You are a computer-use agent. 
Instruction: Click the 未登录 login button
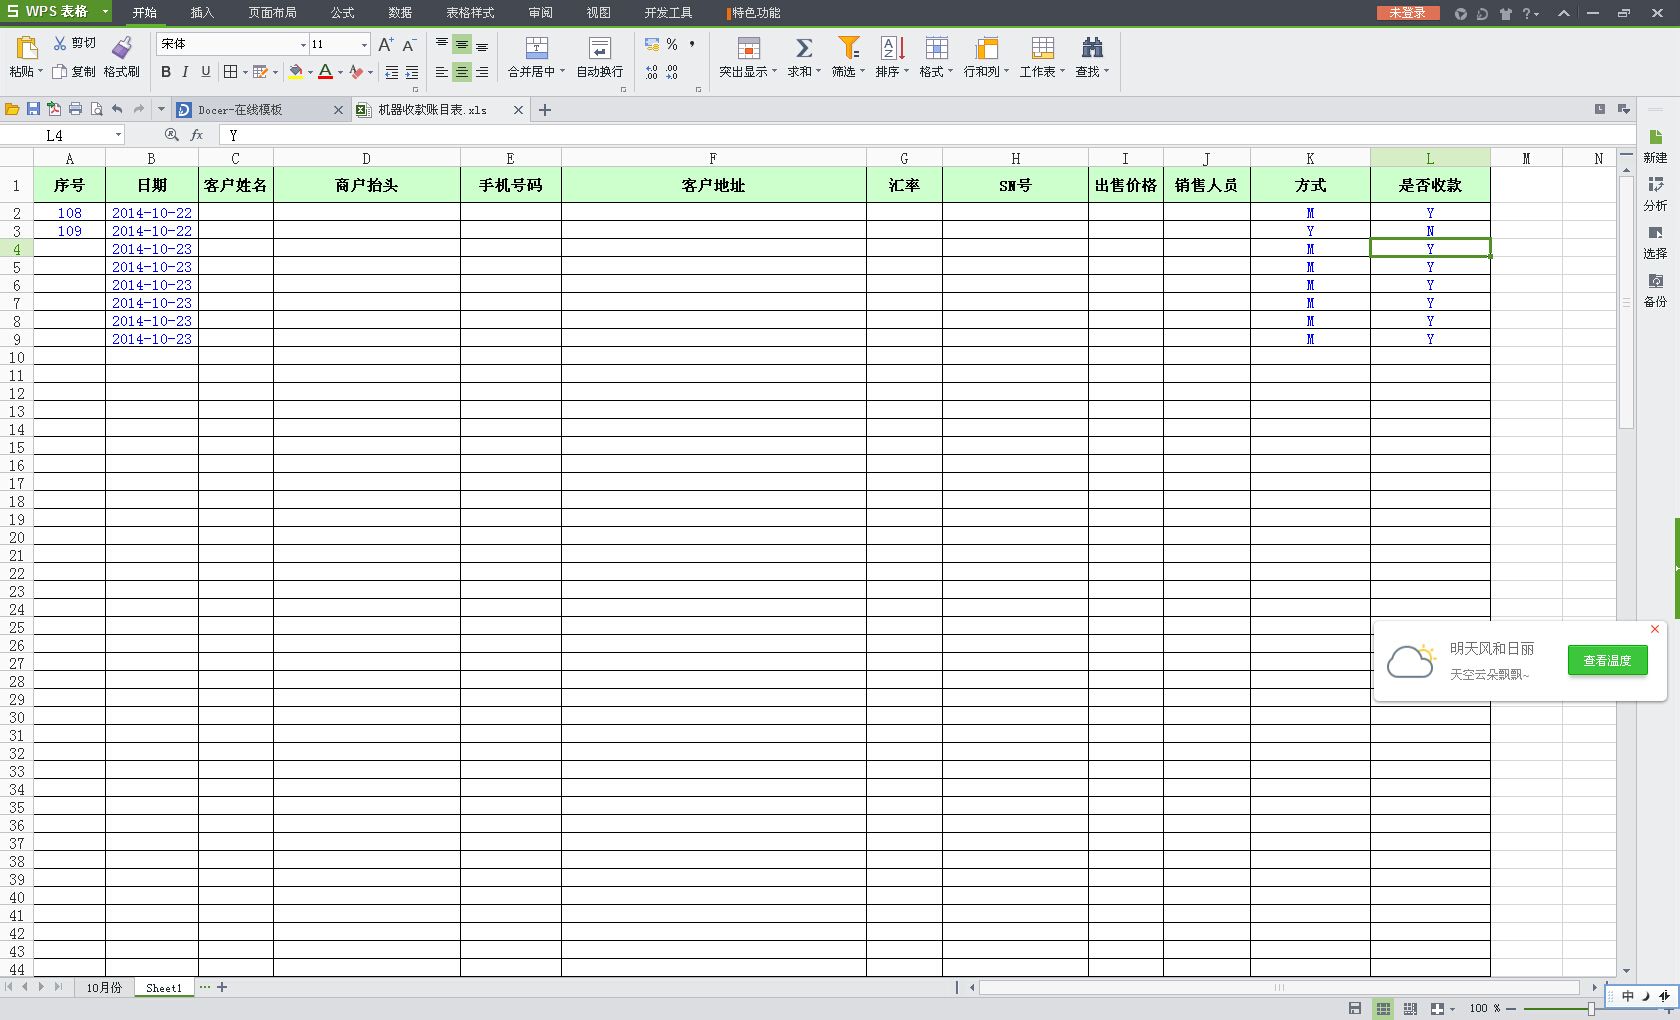(1407, 13)
